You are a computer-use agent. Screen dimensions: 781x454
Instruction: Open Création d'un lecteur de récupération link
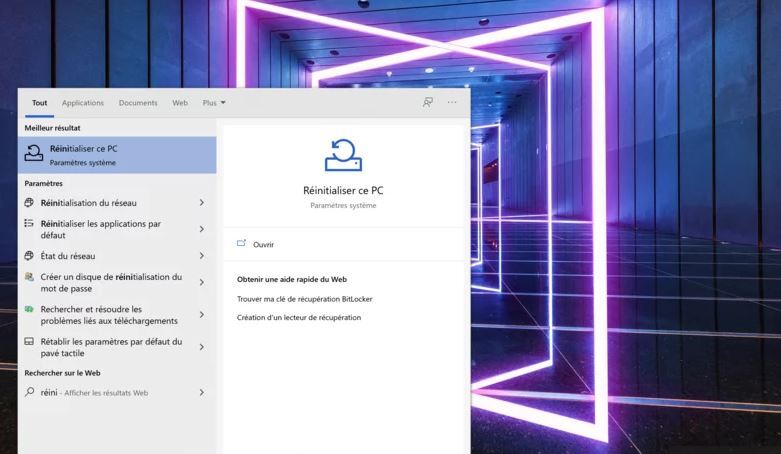[x=299, y=317]
